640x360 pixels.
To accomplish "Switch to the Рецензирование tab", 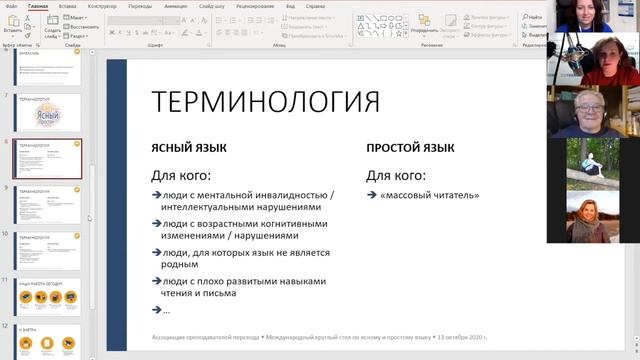I will point(255,6).
